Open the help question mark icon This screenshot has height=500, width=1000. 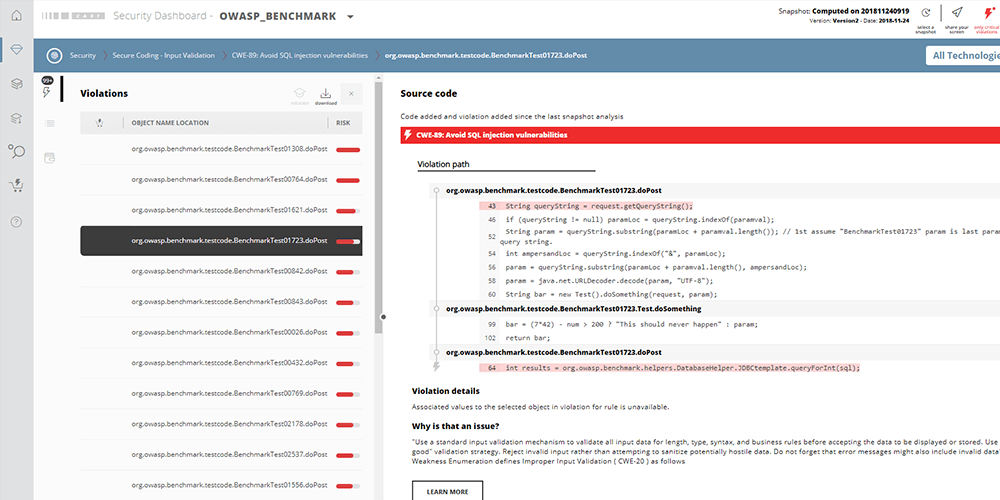pos(17,221)
